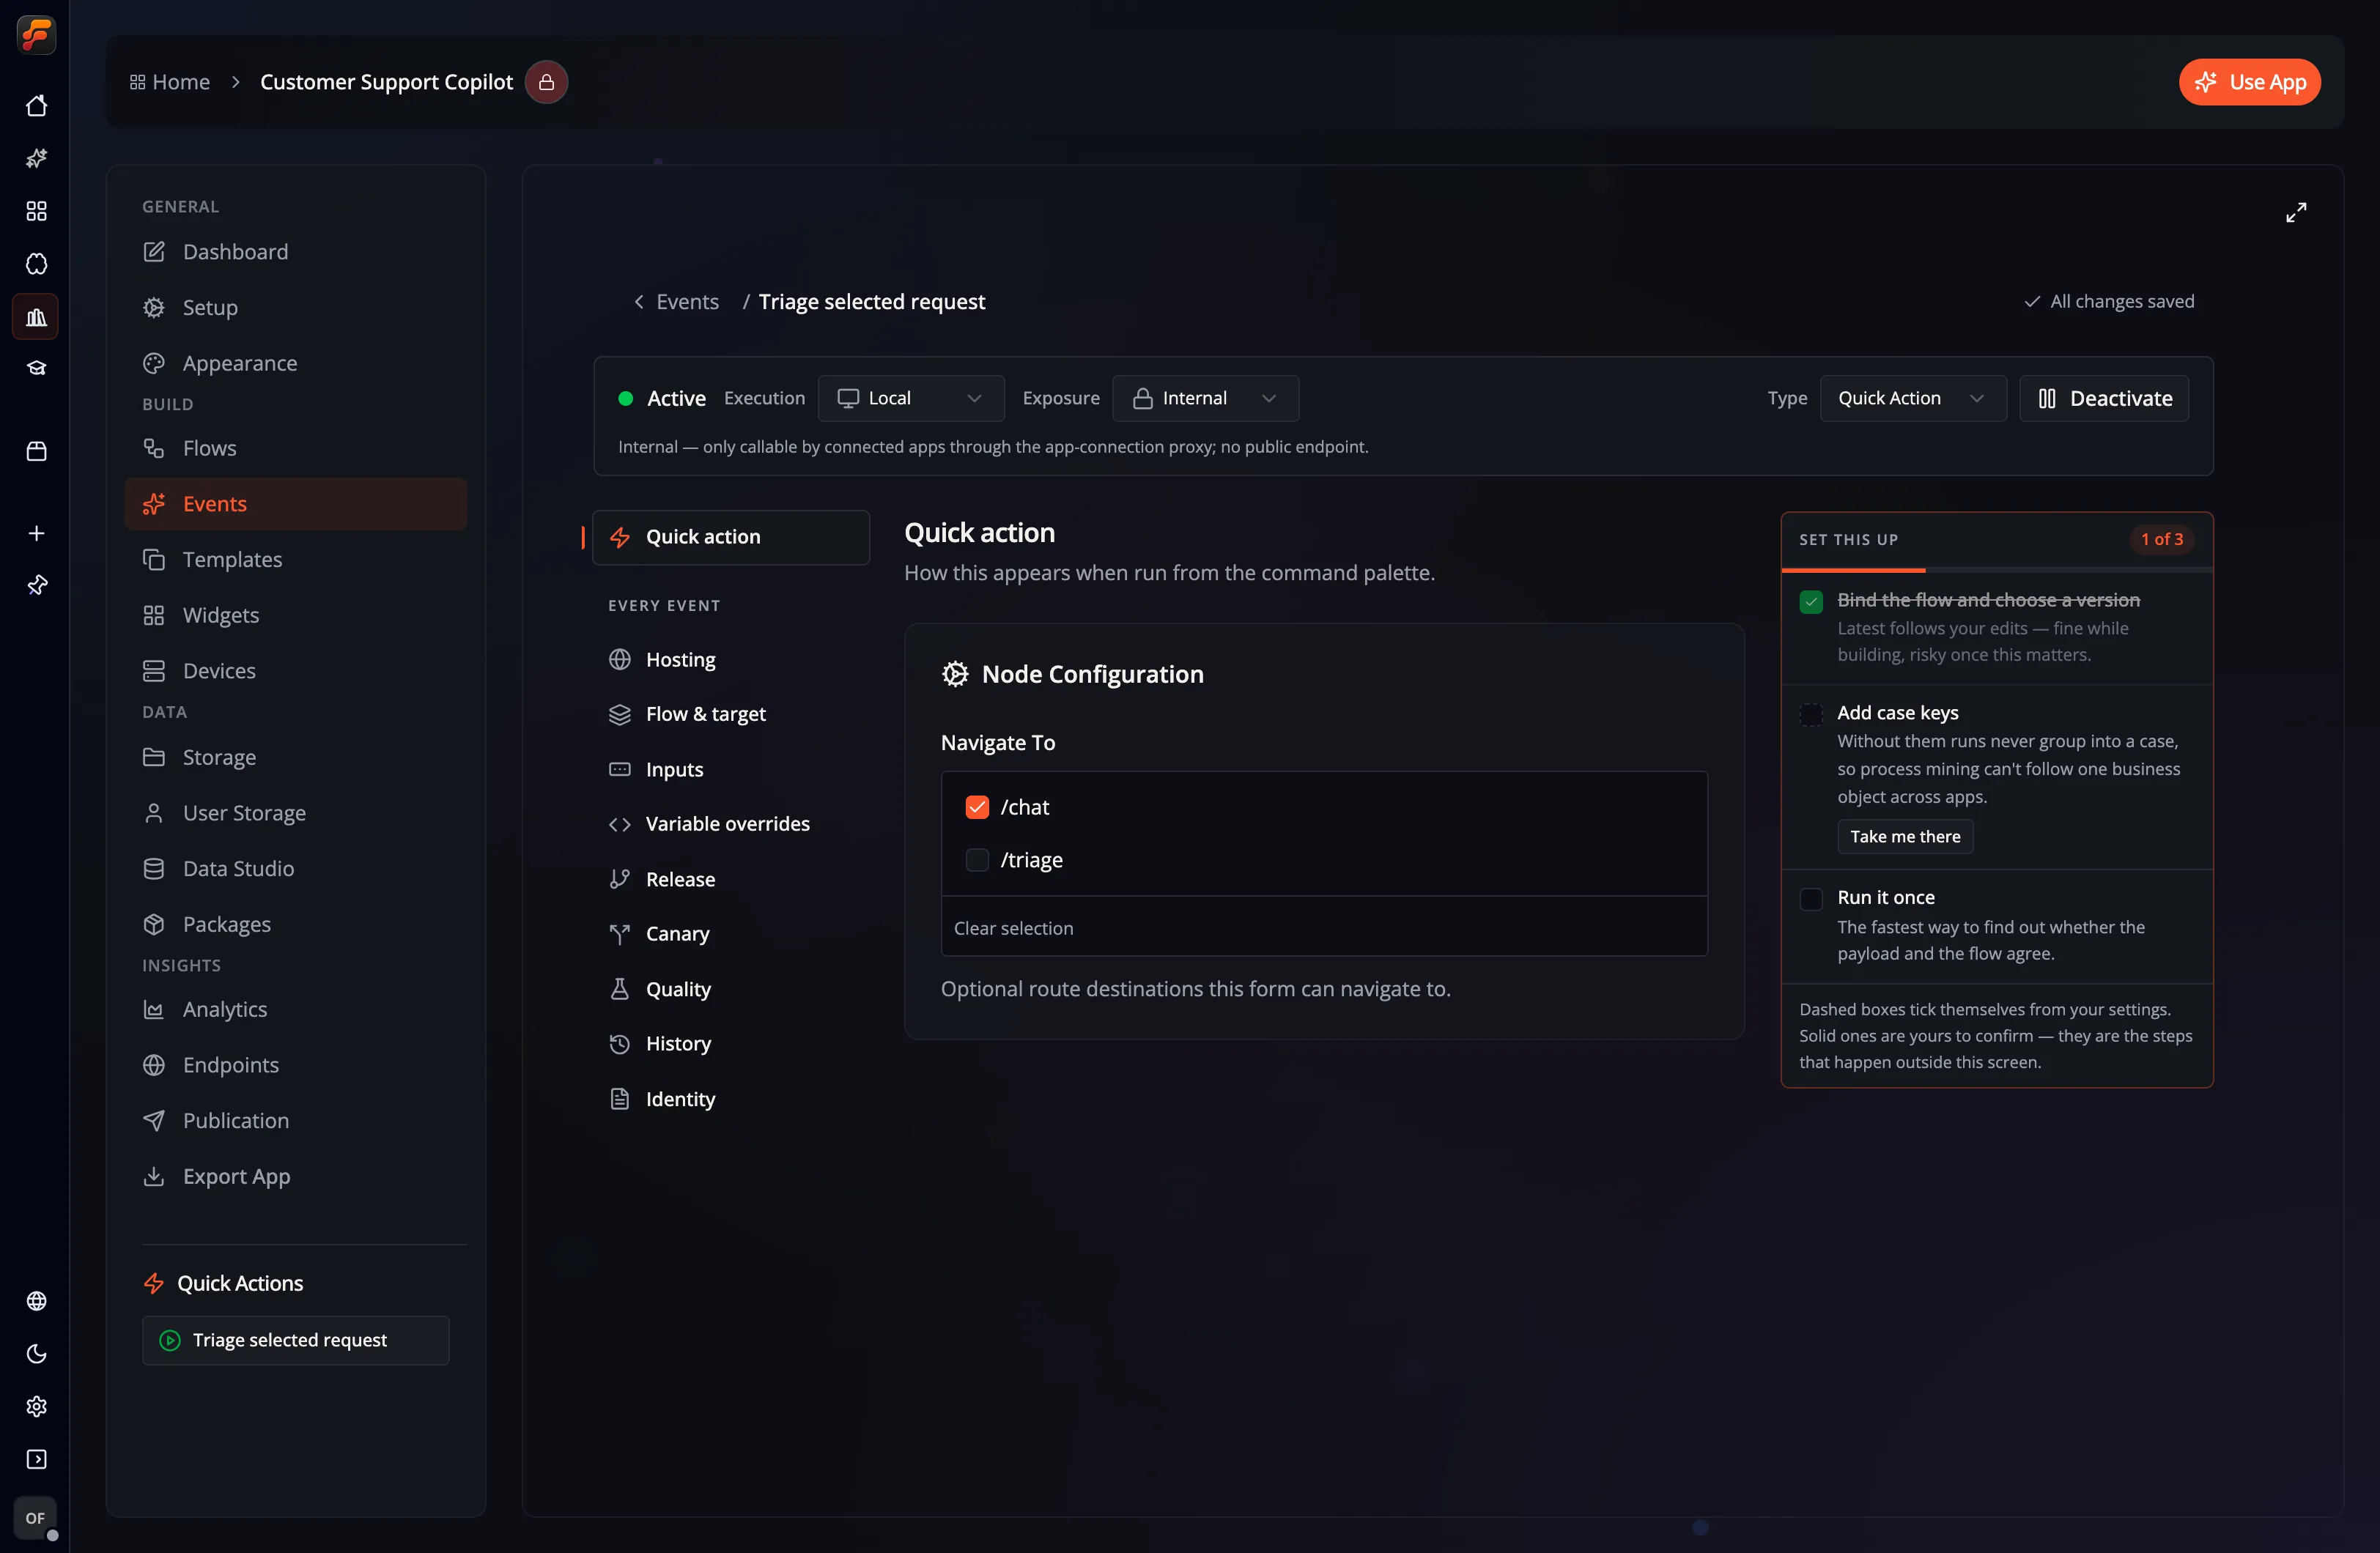Expand panel with fullscreen arrows icon
This screenshot has width=2380, height=1553.
click(x=2296, y=212)
